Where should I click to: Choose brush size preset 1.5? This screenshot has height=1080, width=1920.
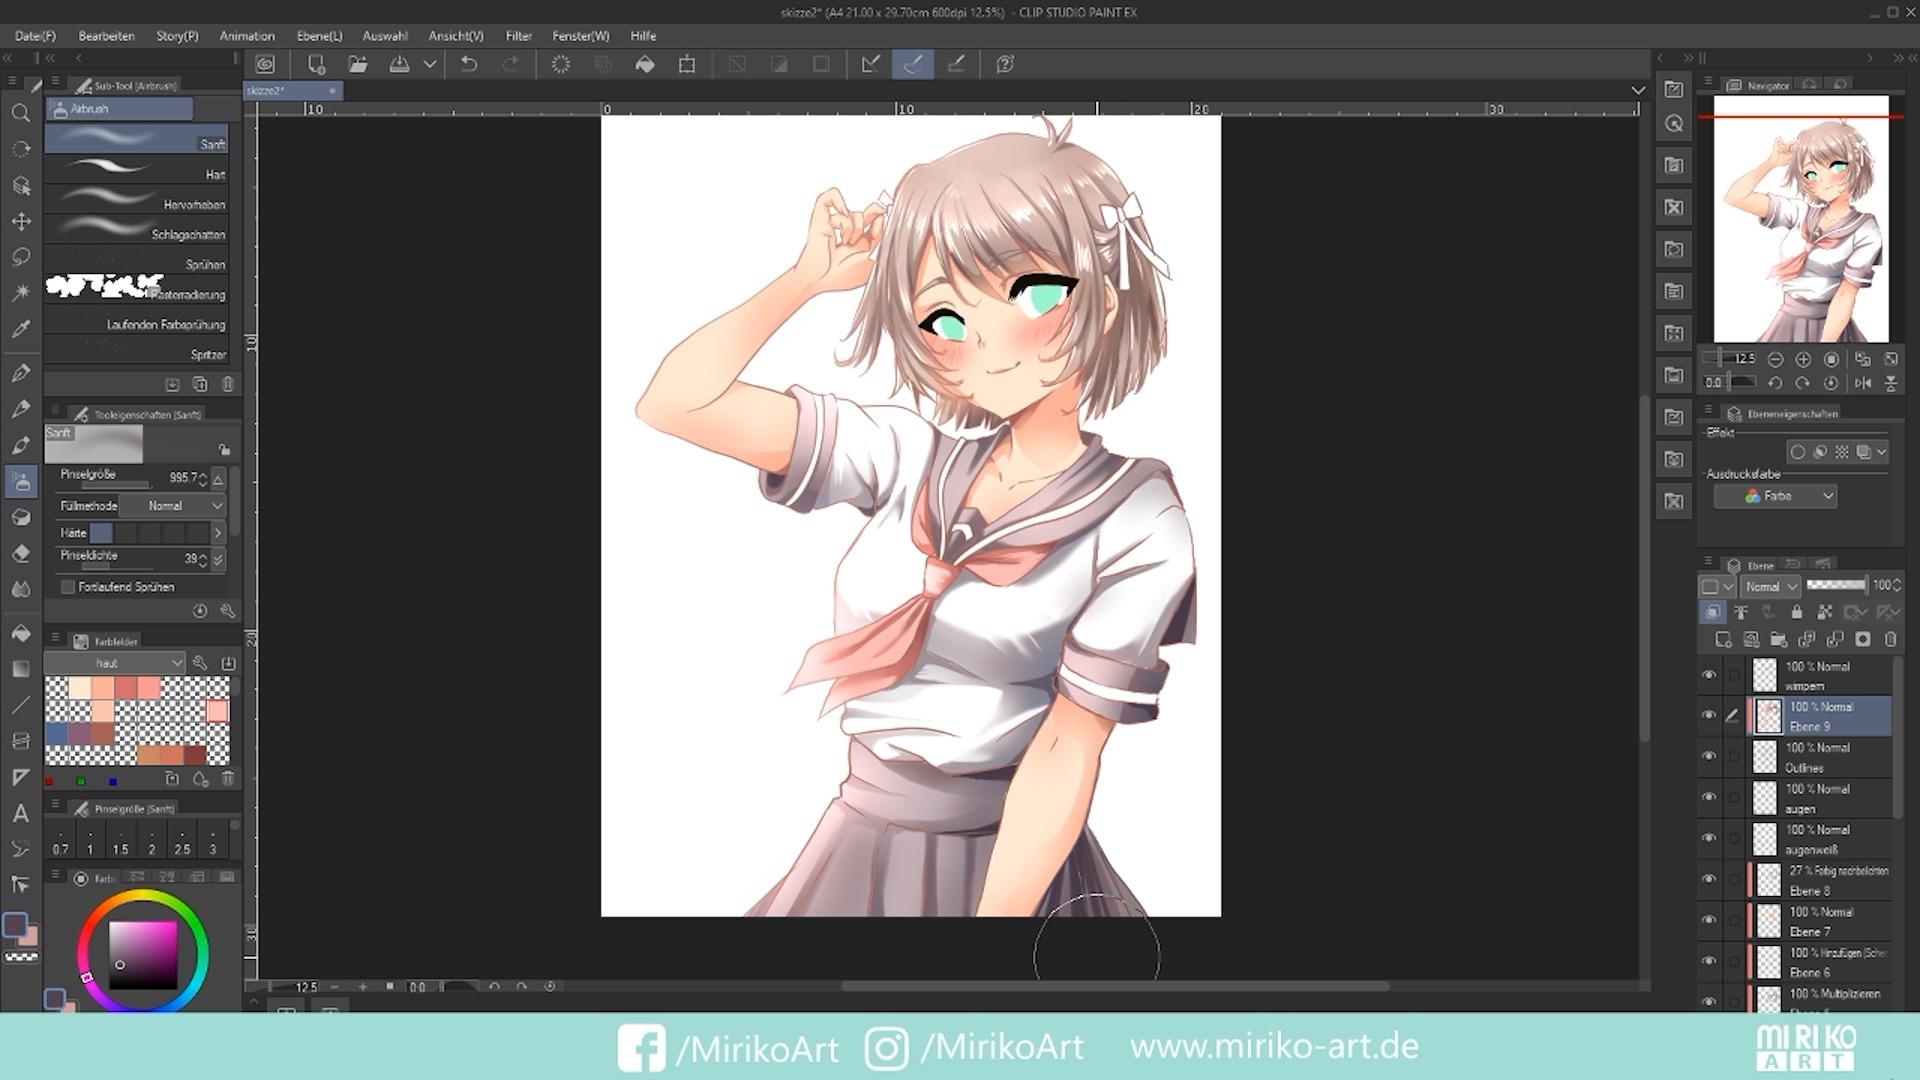pos(120,841)
